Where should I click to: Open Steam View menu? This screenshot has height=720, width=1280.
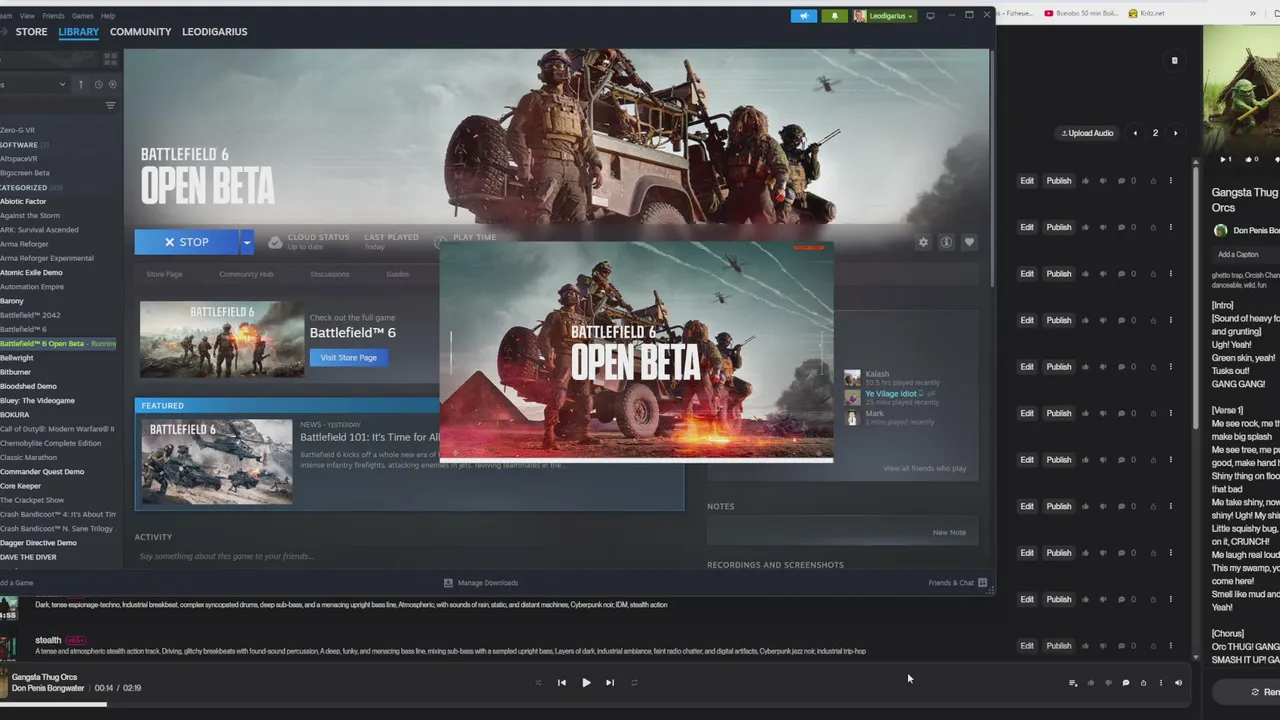27,16
